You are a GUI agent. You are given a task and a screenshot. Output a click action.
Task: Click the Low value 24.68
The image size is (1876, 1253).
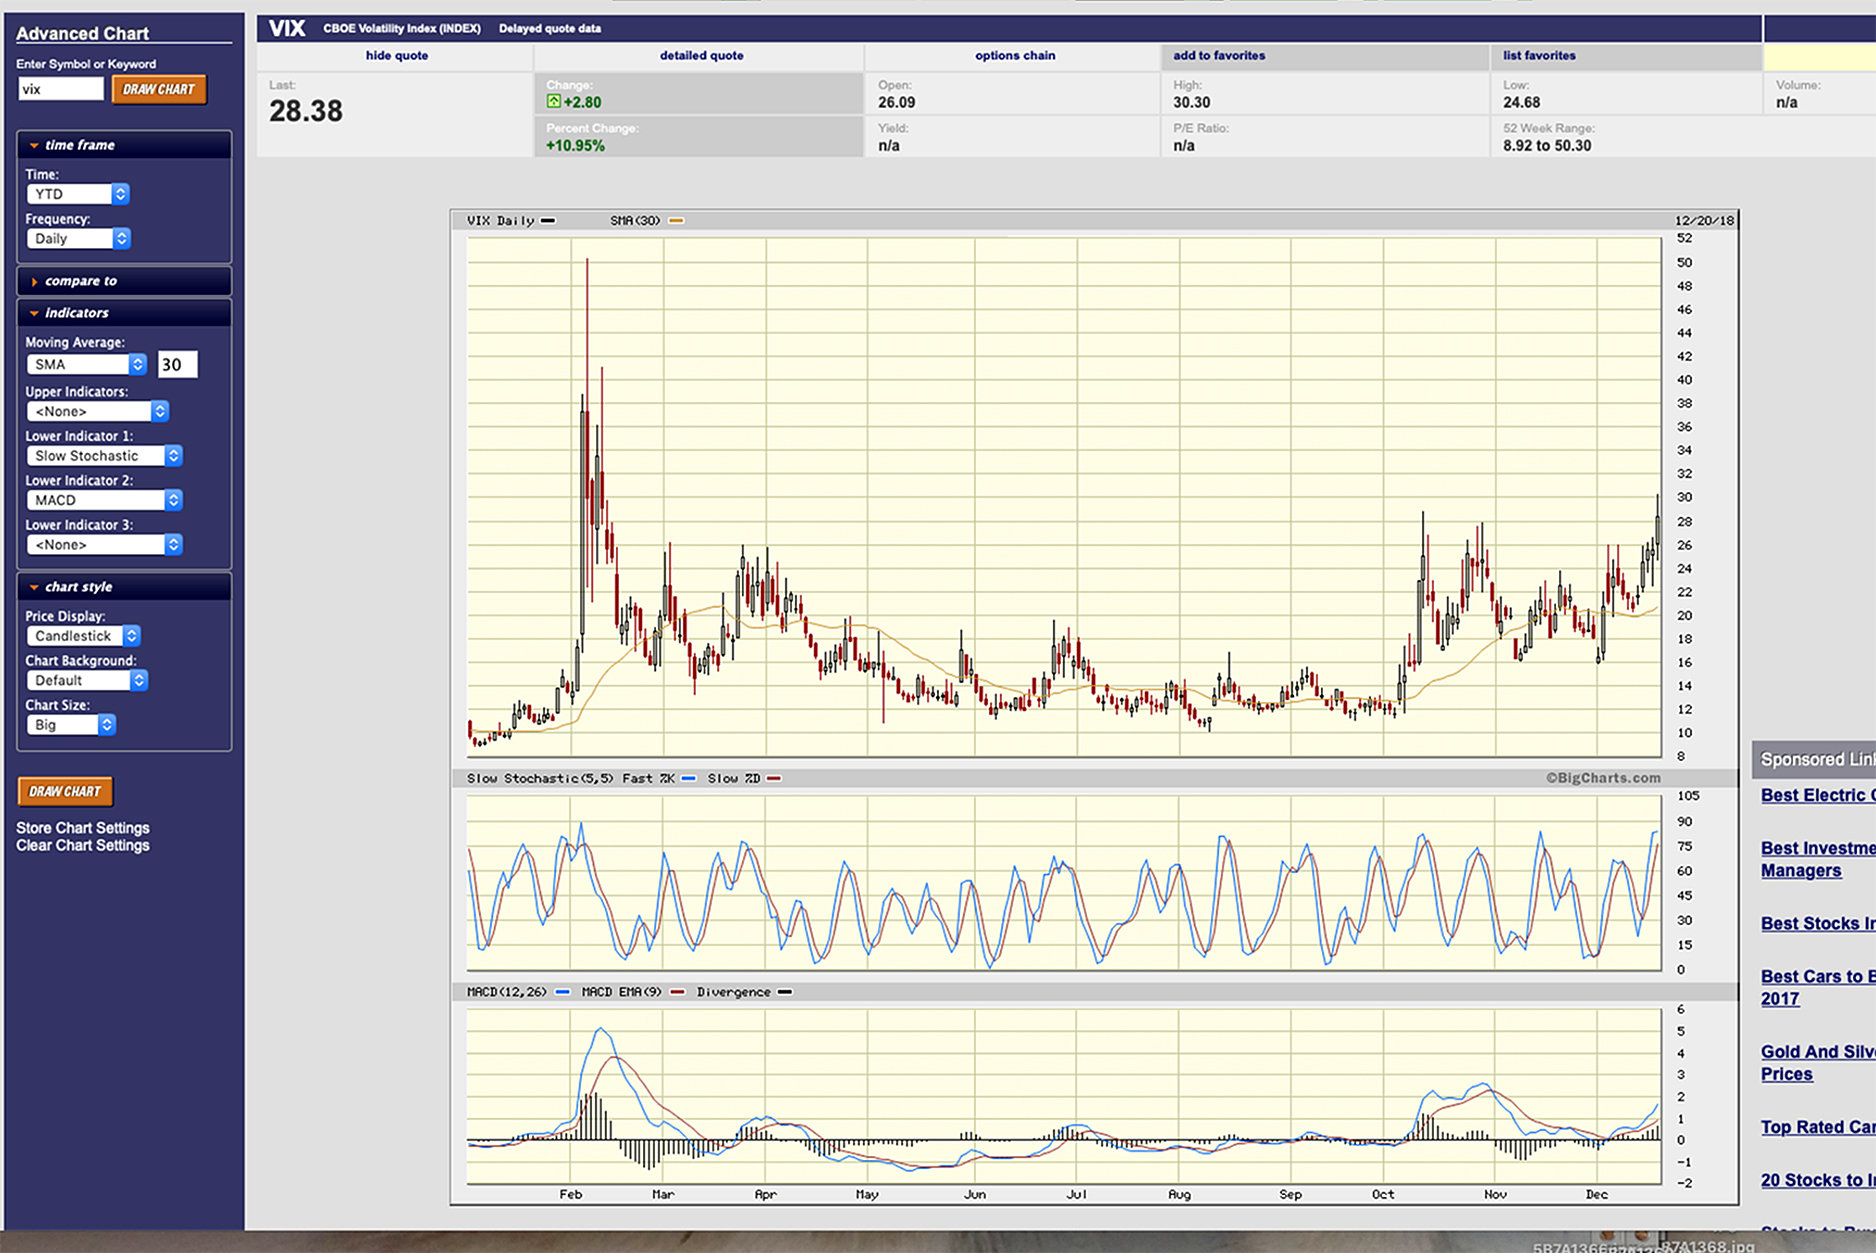click(x=1522, y=103)
